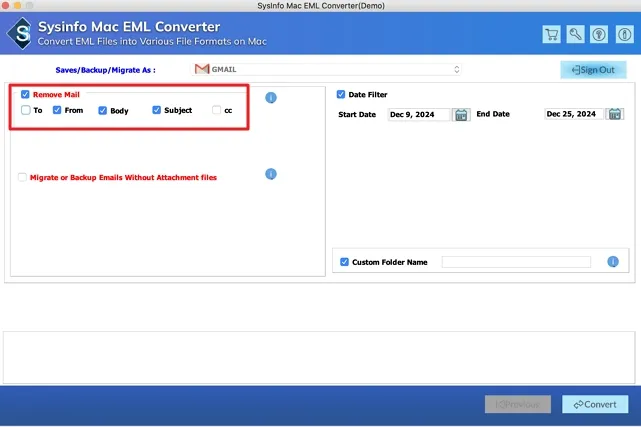Click the Saves/Backup/Migrate As label
This screenshot has width=641, height=427.
click(105, 70)
